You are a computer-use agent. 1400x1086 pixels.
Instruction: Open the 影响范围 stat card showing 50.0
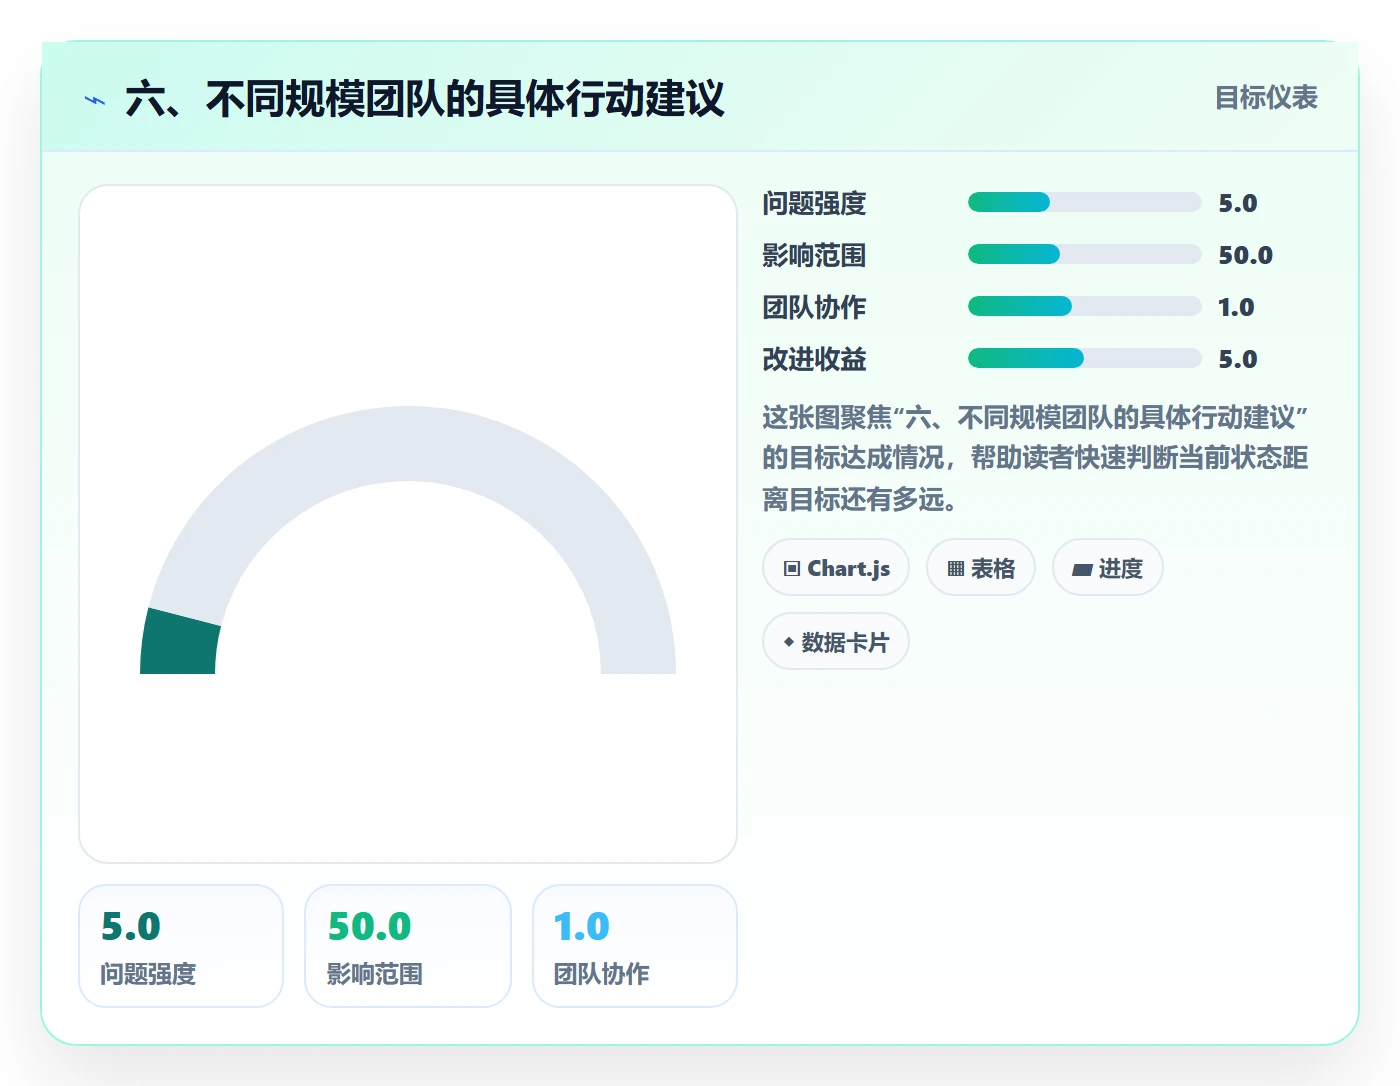point(408,946)
